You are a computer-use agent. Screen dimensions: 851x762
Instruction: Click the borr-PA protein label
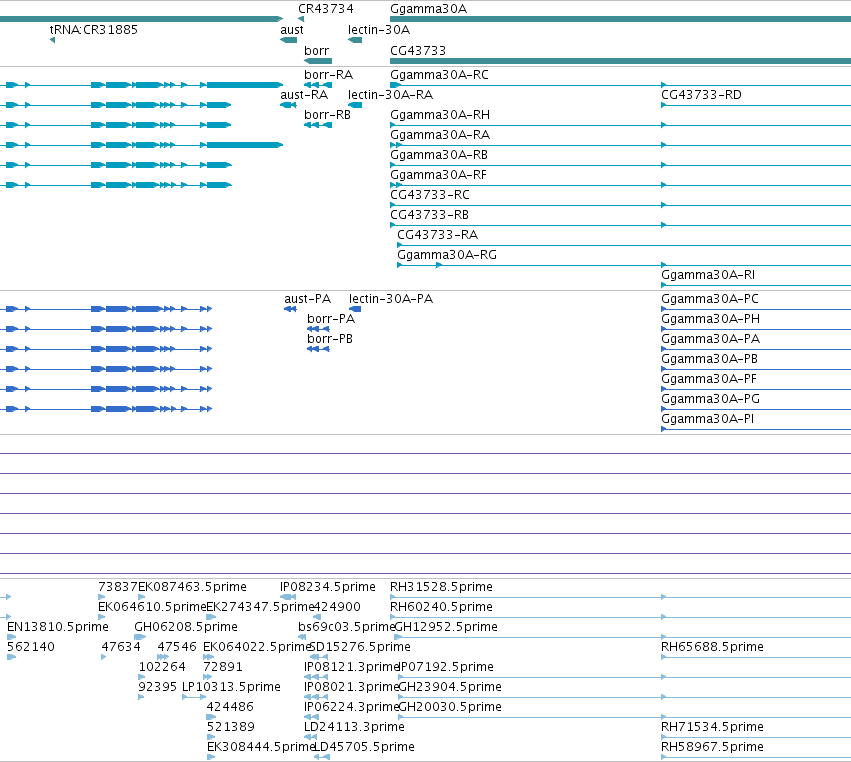click(331, 319)
